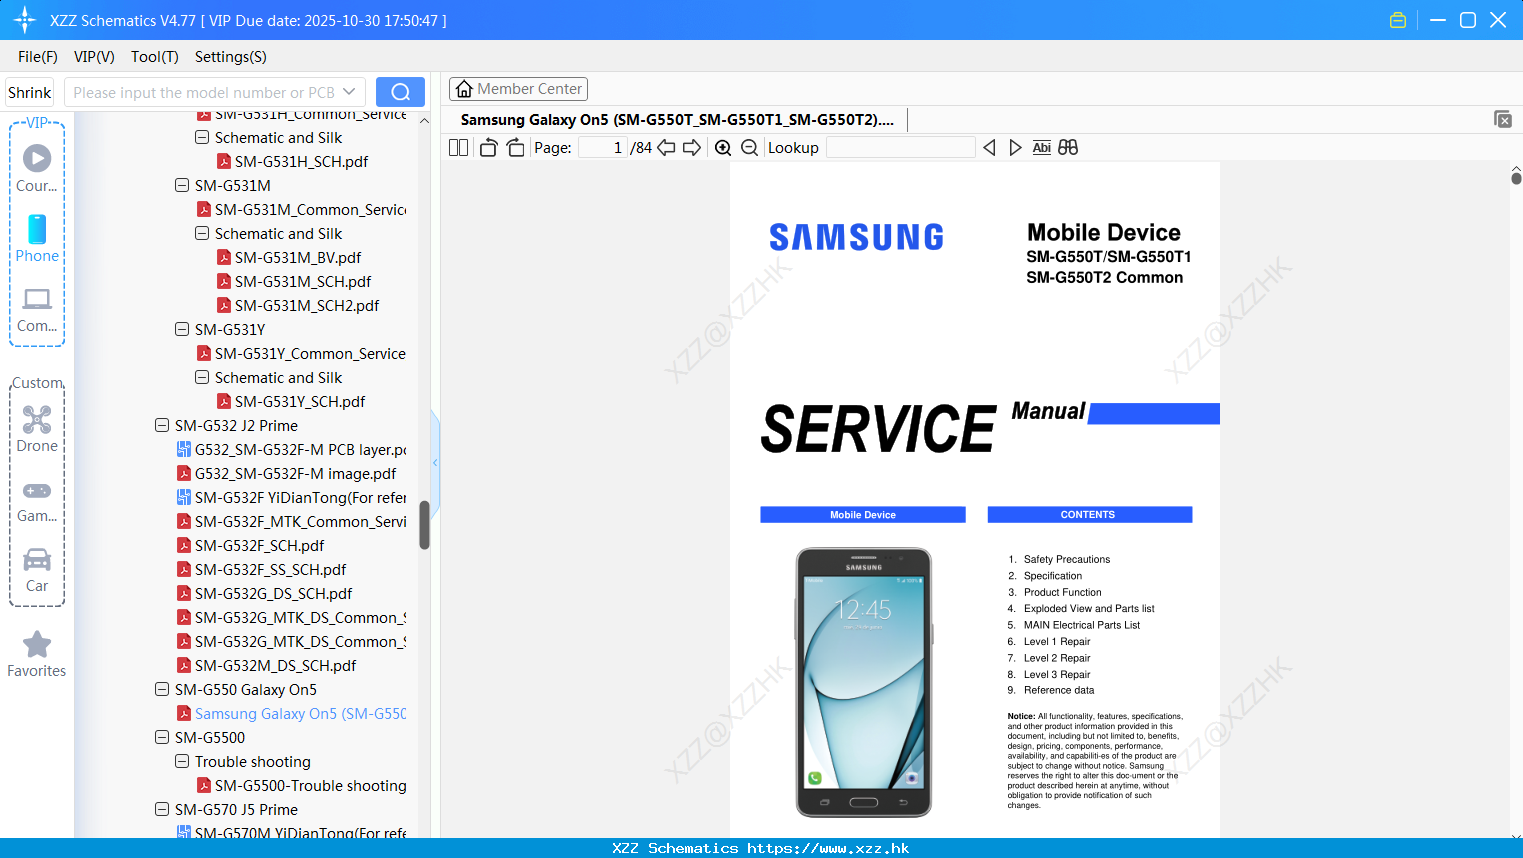This screenshot has height=858, width=1523.
Task: Collapse the SM-G531M node
Action: point(182,185)
